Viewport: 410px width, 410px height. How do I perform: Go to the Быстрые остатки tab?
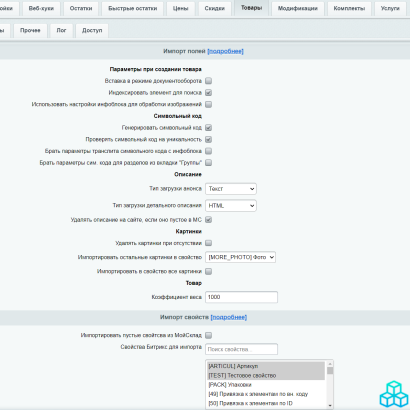pyautogui.click(x=133, y=8)
